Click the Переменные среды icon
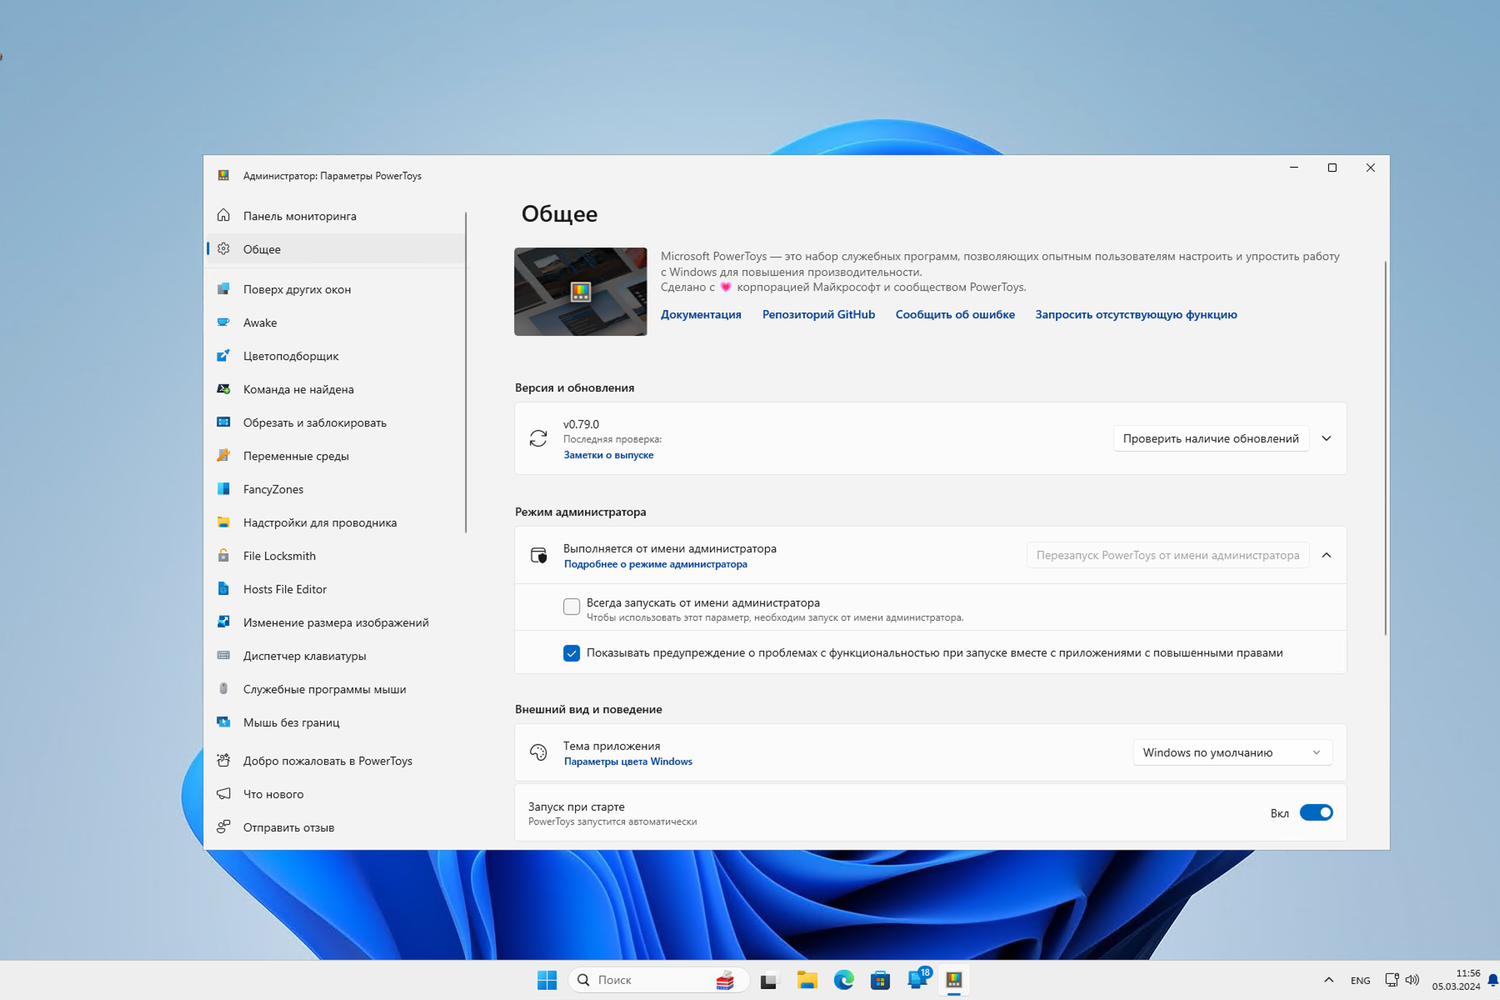The height and width of the screenshot is (1000, 1500). tap(223, 456)
